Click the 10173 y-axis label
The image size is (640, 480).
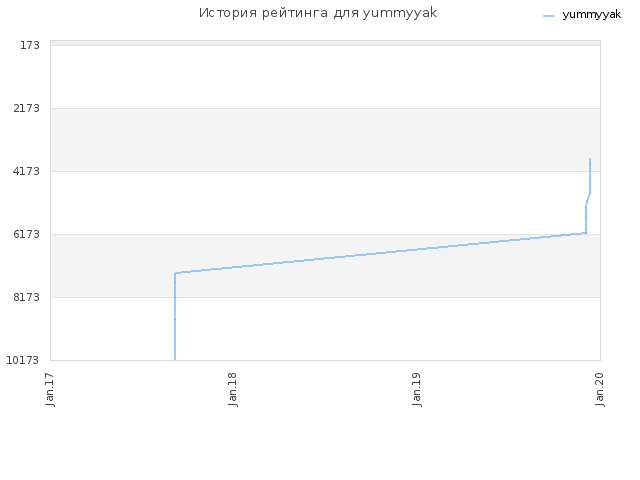pos(23,360)
